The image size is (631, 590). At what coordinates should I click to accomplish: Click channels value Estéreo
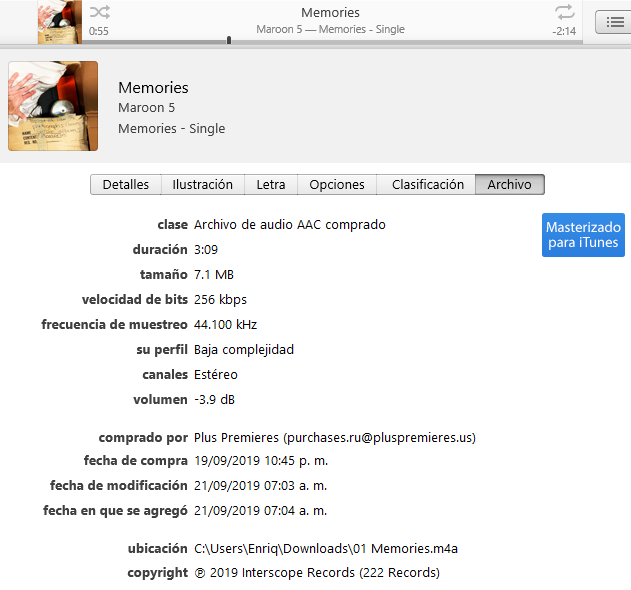tap(216, 374)
